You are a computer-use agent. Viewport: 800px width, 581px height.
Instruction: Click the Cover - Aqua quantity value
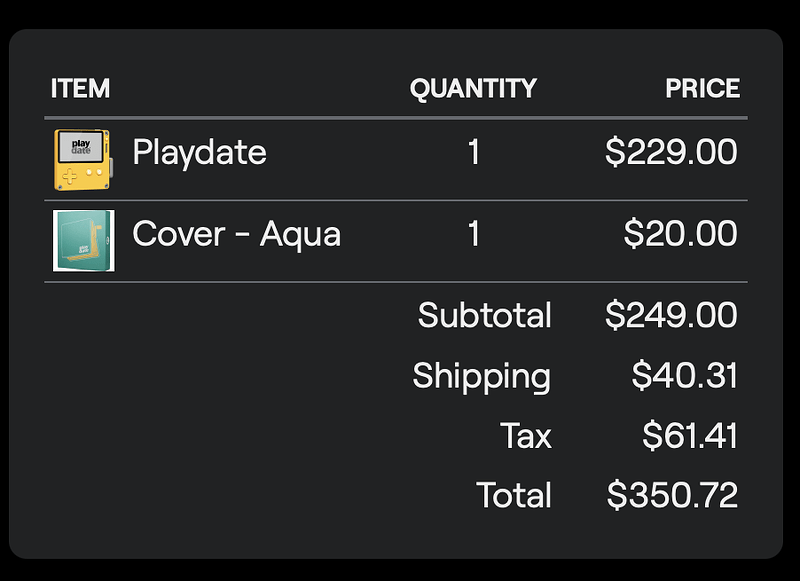[473, 234]
